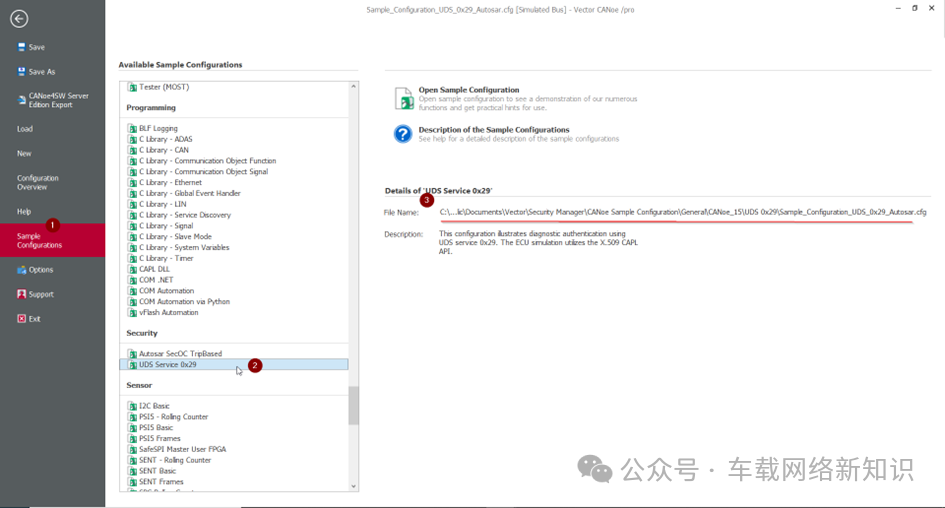The image size is (945, 508).
Task: Click the blue question mark help icon
Action: [403, 134]
